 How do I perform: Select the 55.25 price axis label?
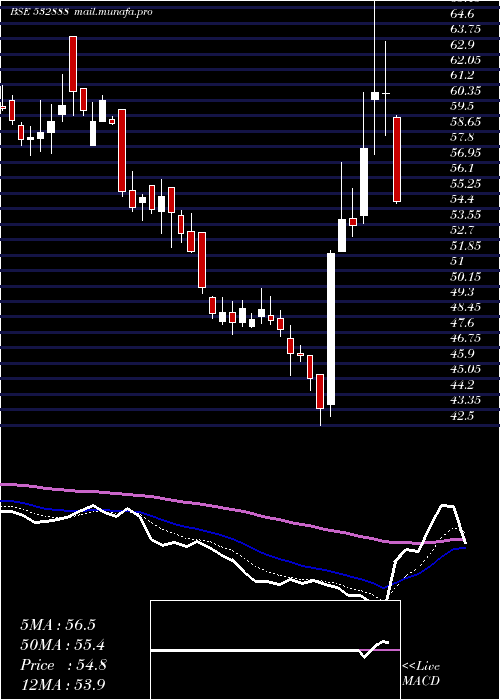coord(466,183)
